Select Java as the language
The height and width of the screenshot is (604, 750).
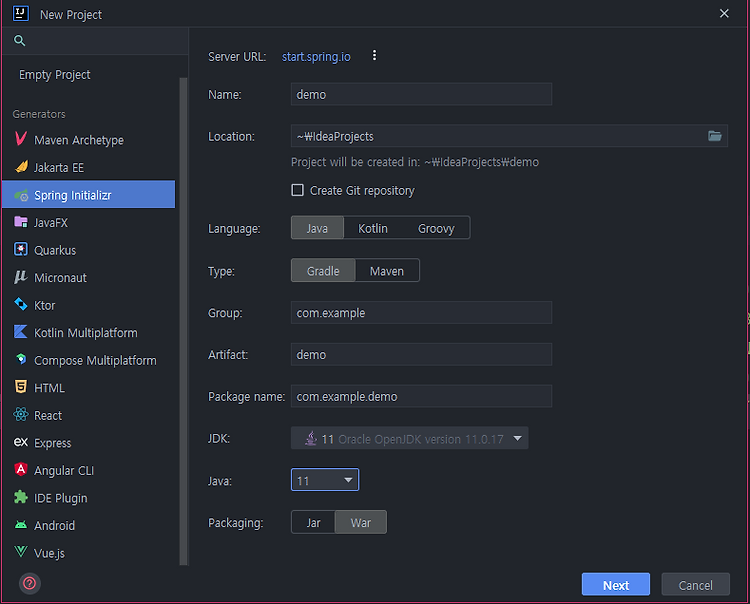click(317, 228)
